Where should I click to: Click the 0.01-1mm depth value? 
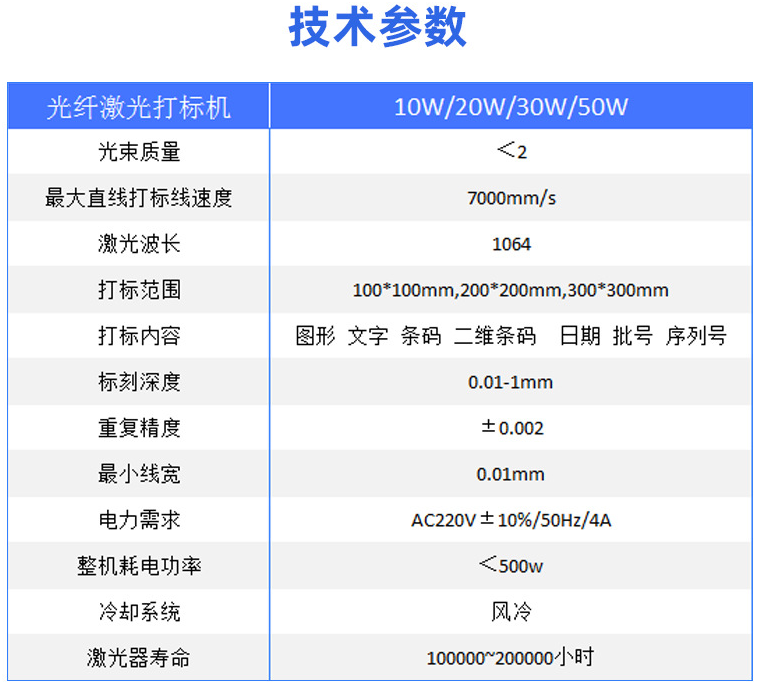[x=510, y=382]
